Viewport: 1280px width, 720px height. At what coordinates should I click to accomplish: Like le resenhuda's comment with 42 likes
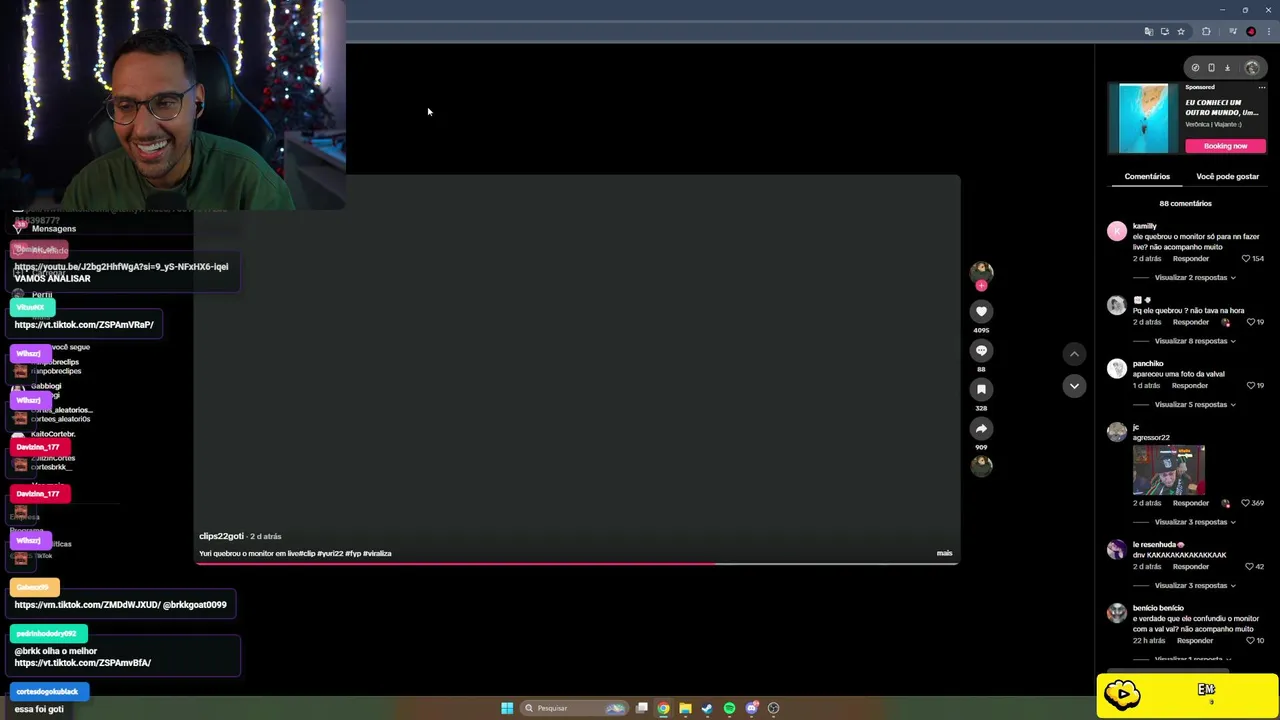pos(1250,567)
